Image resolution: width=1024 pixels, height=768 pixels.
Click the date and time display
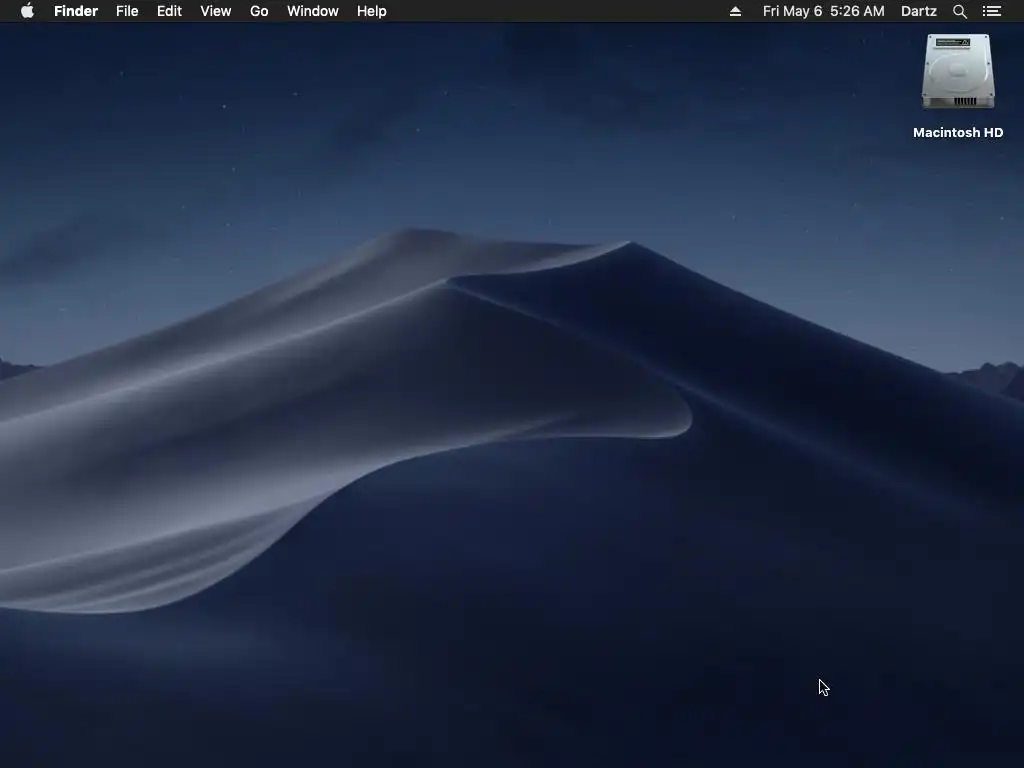pyautogui.click(x=824, y=11)
